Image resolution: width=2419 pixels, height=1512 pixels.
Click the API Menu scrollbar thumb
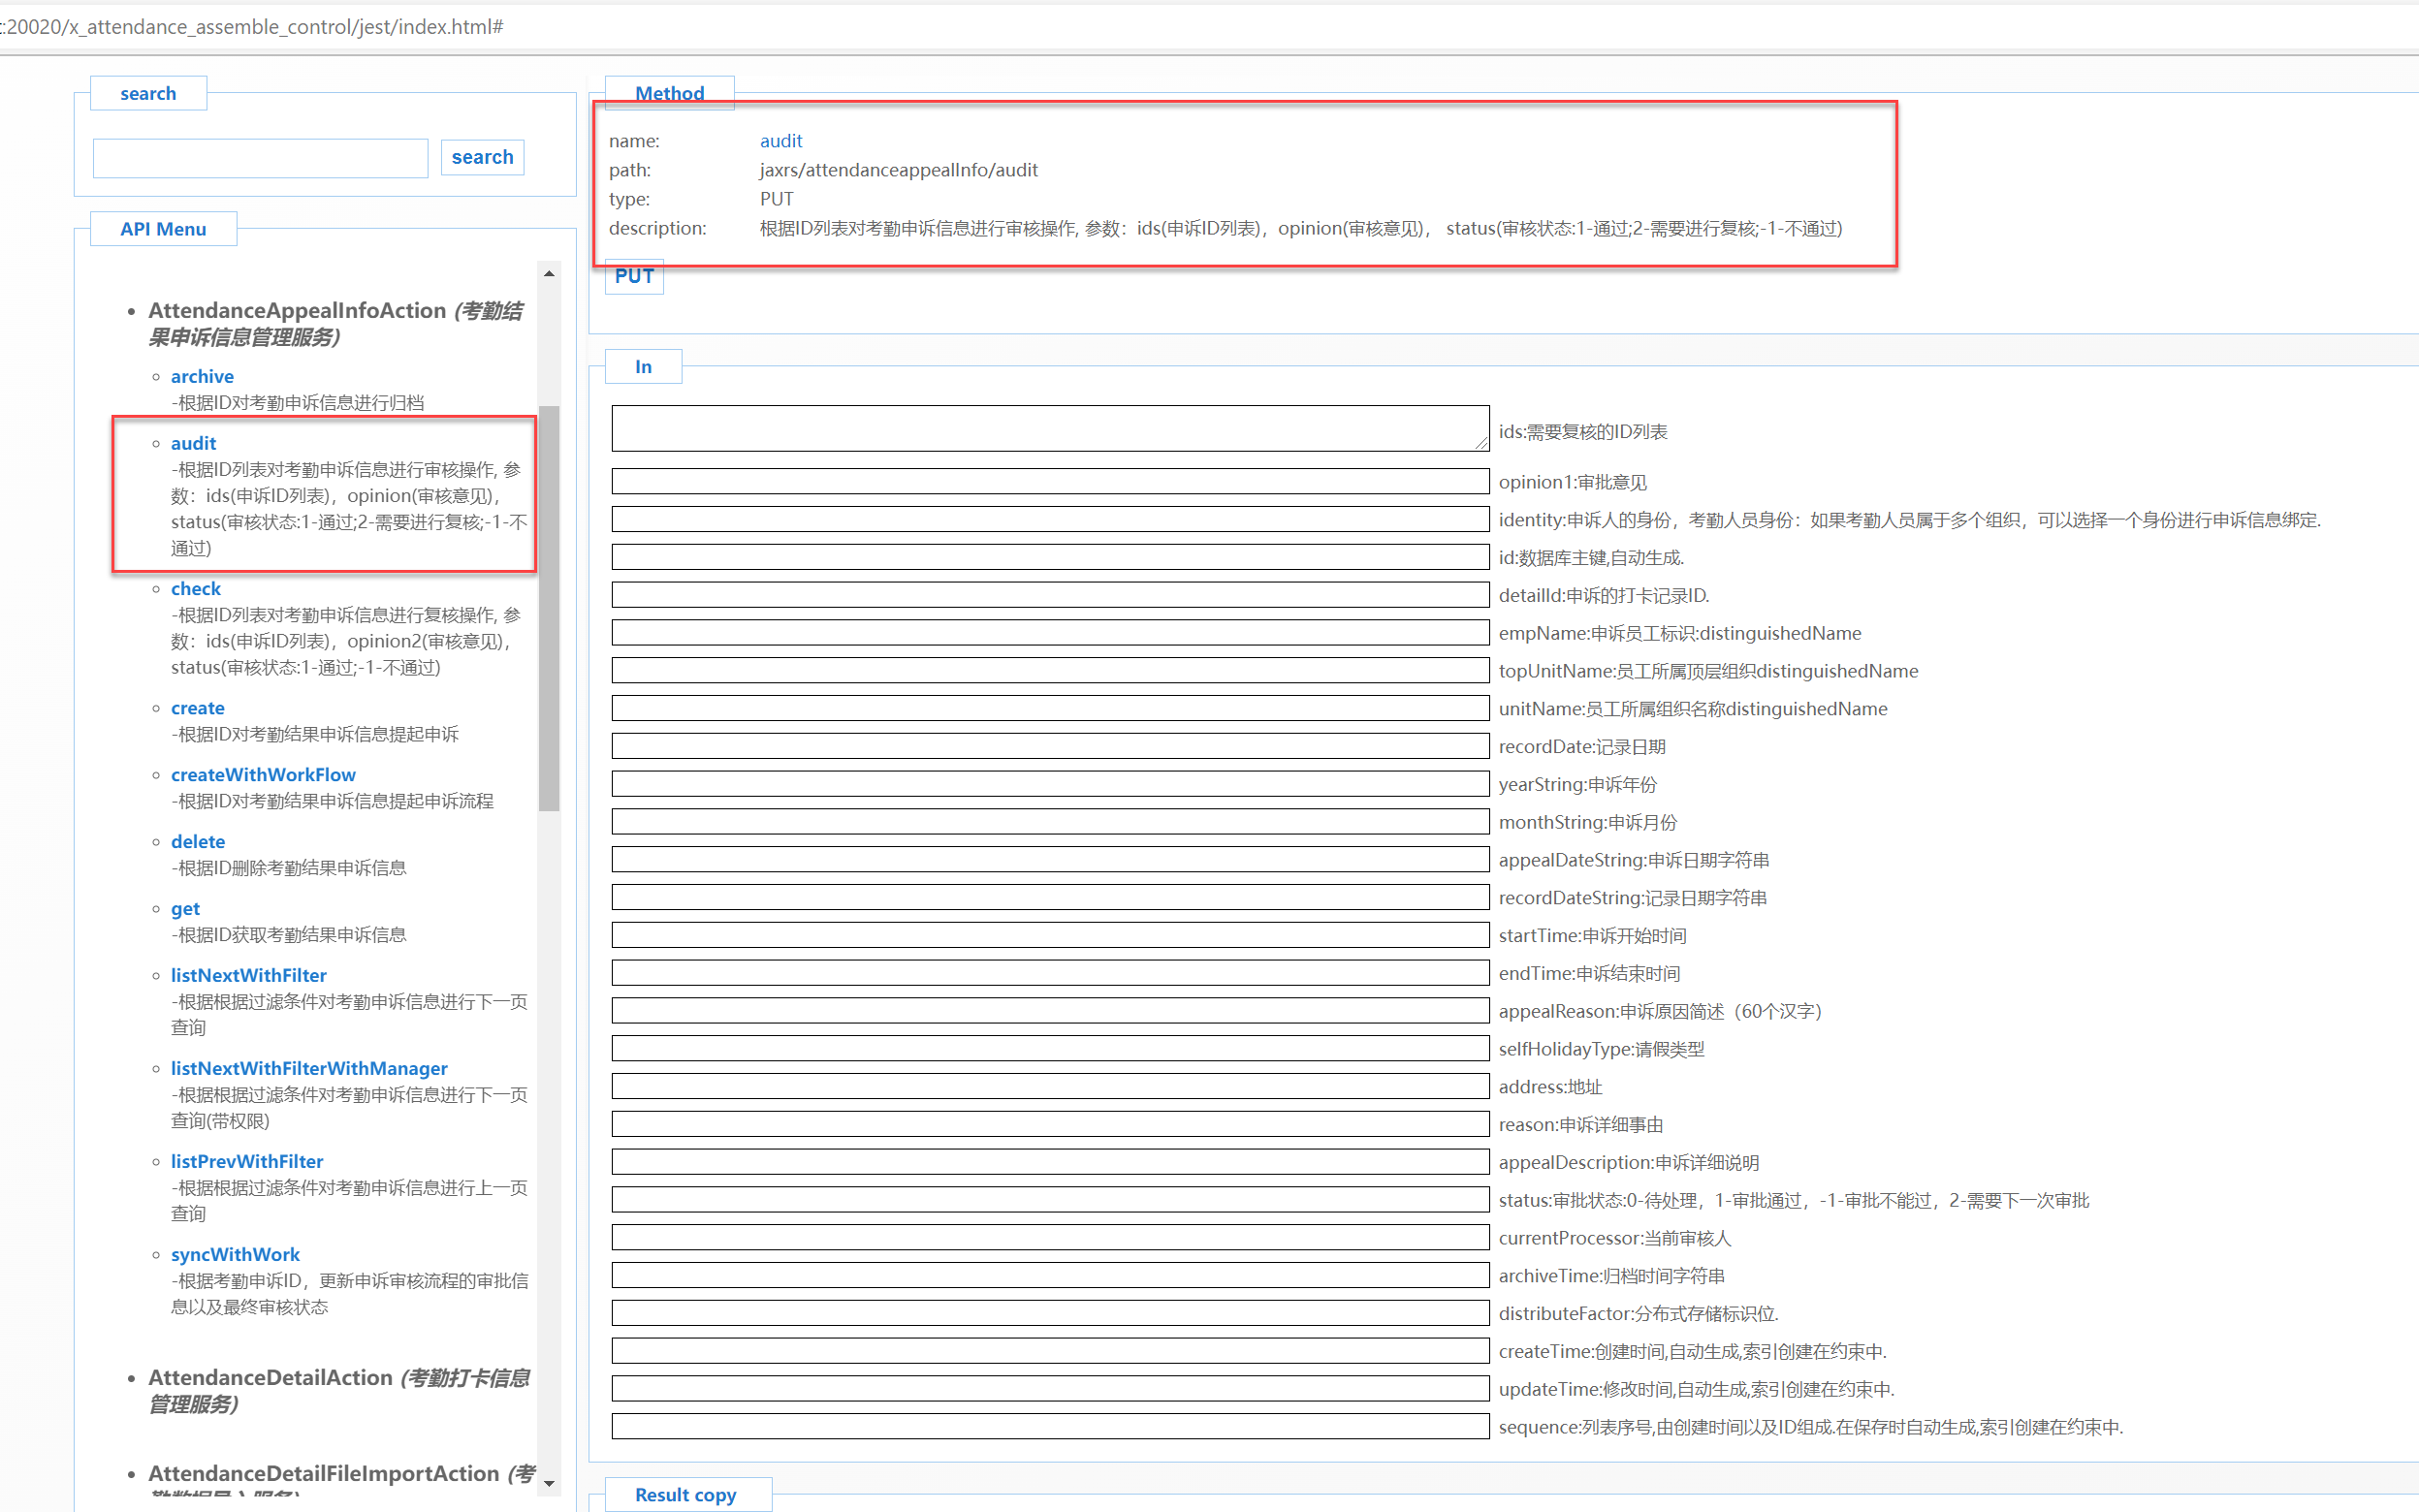pos(548,607)
